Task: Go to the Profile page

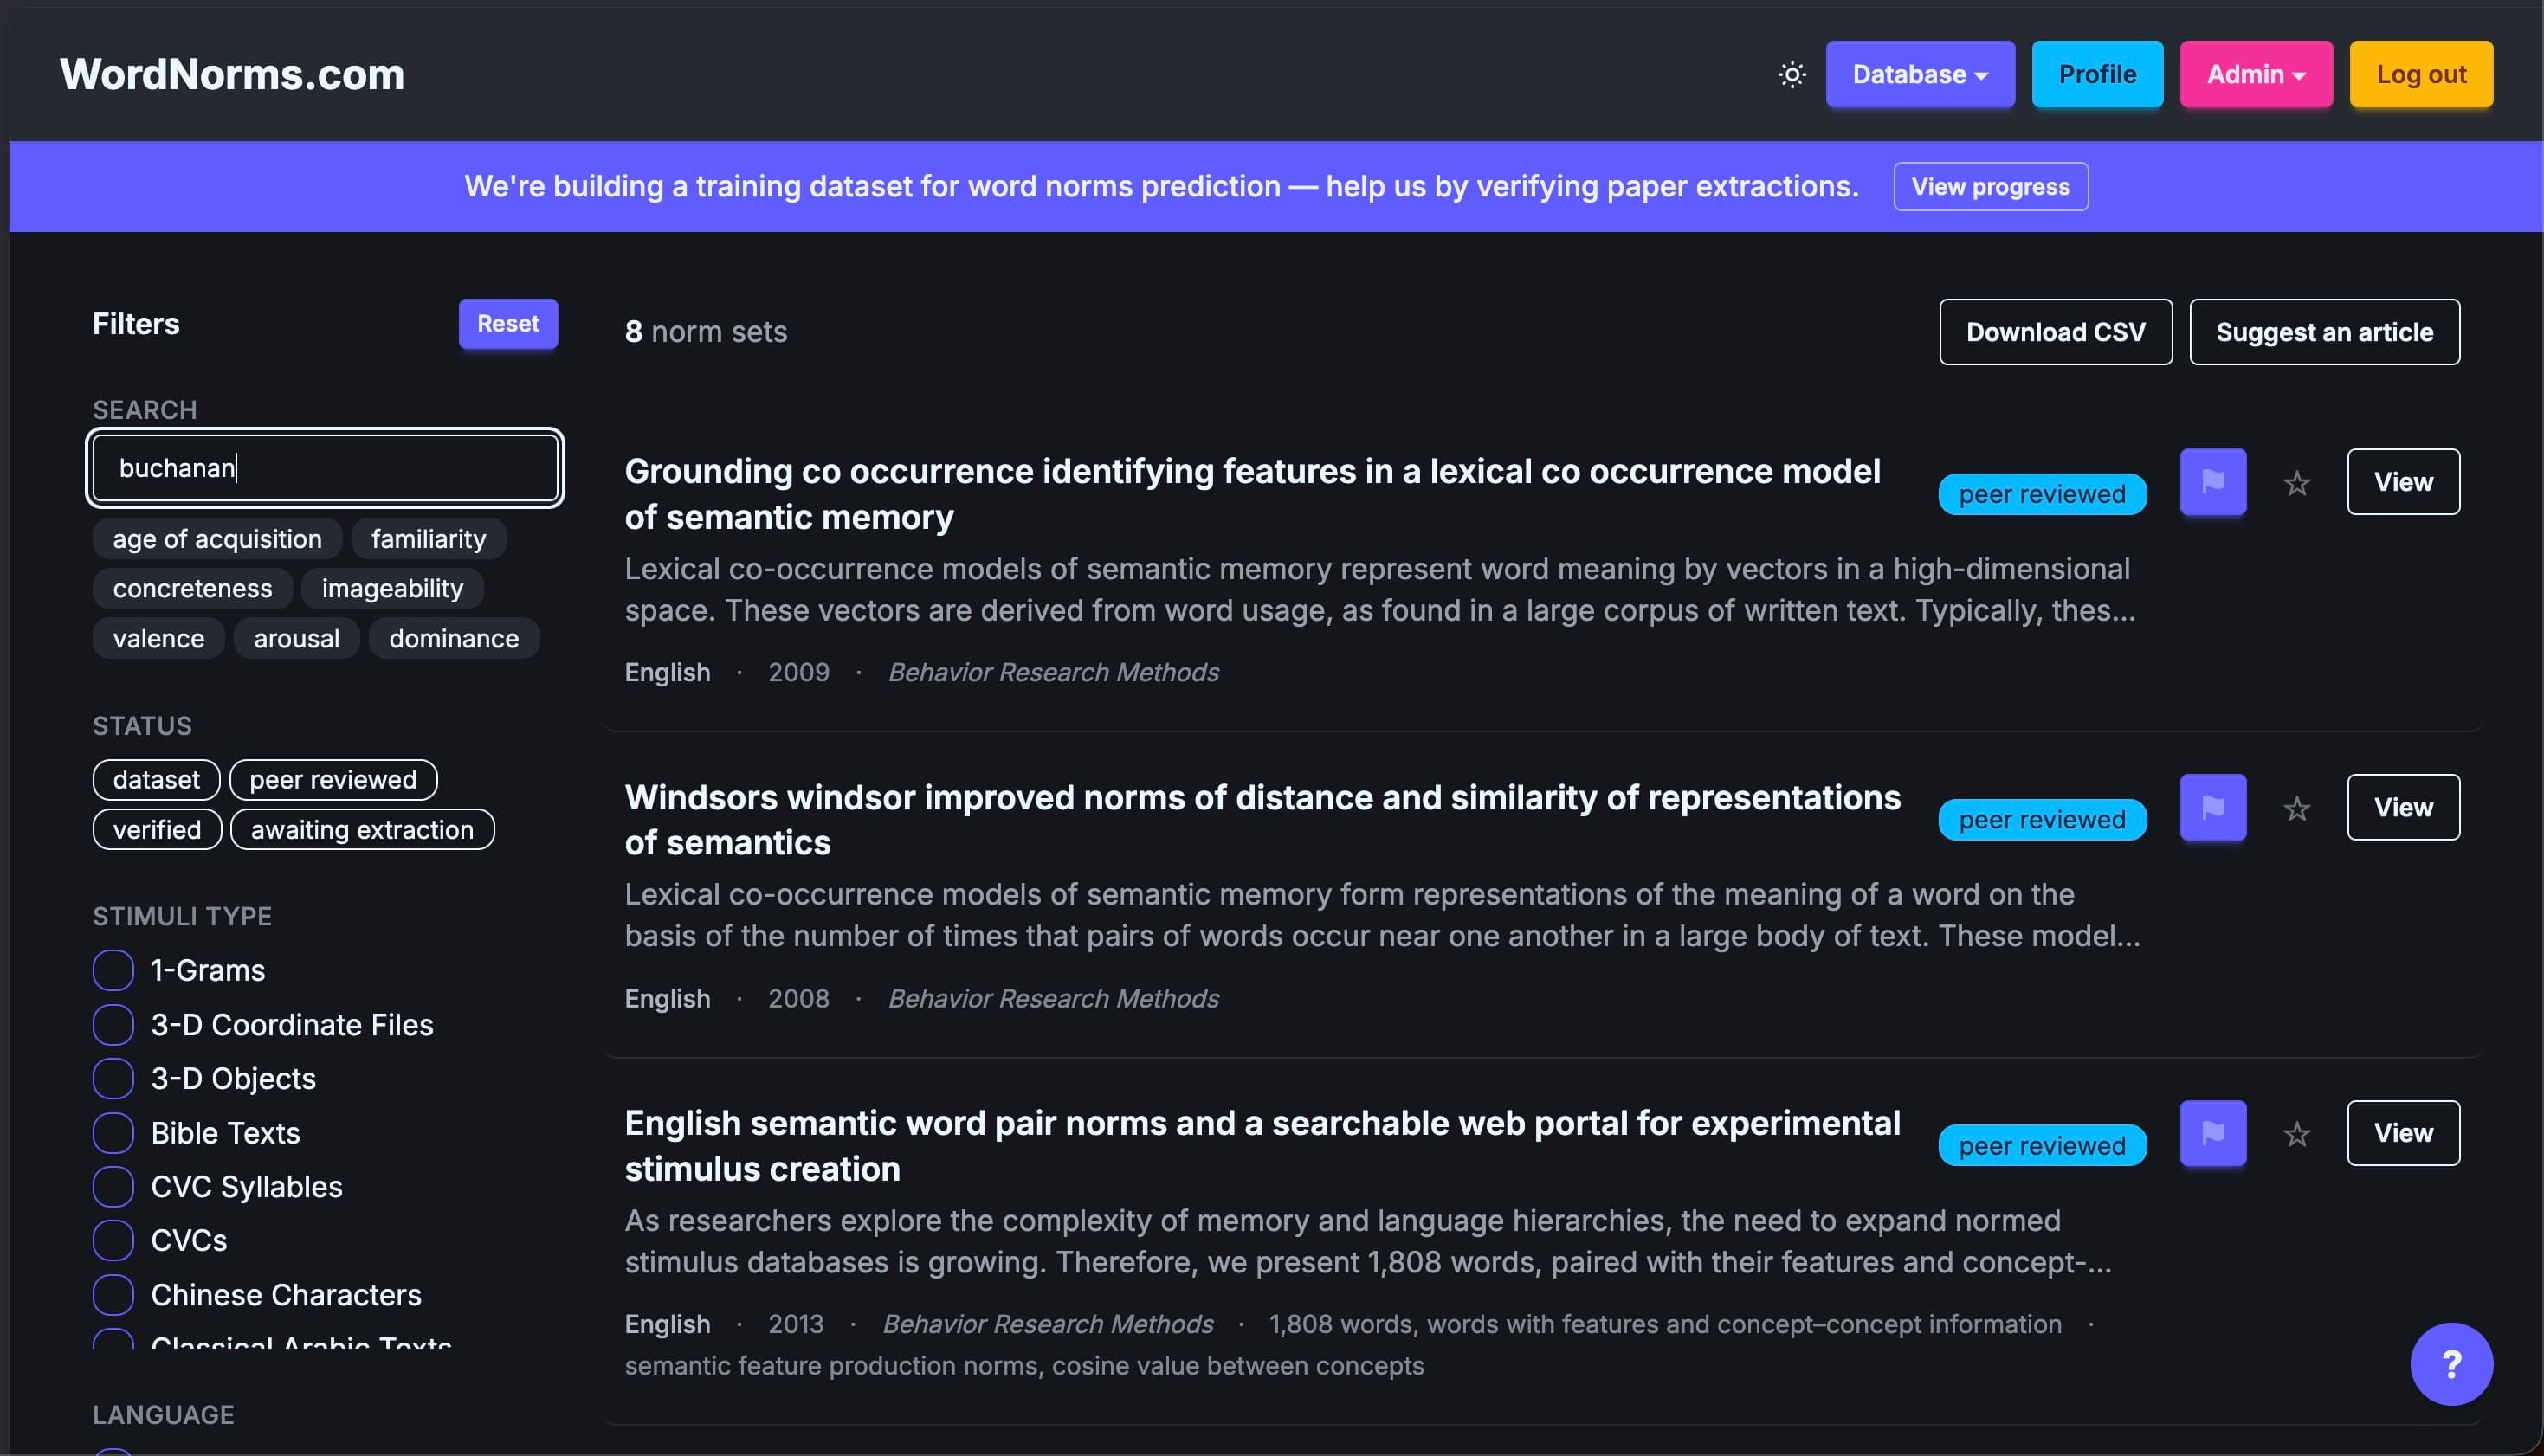Action: coord(2097,74)
